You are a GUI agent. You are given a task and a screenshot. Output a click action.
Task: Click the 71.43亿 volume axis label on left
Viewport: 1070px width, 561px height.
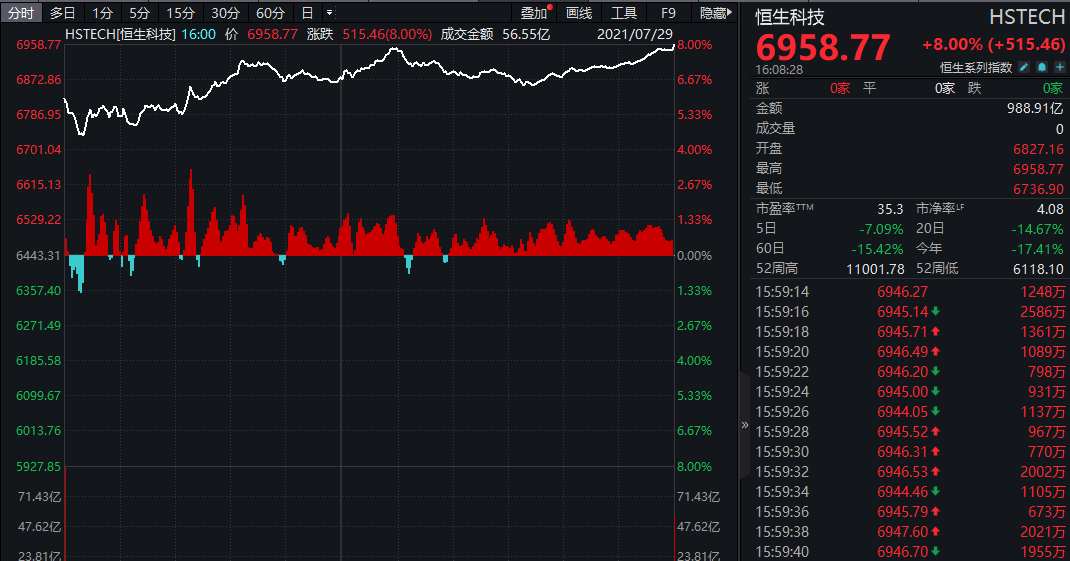pos(39,497)
